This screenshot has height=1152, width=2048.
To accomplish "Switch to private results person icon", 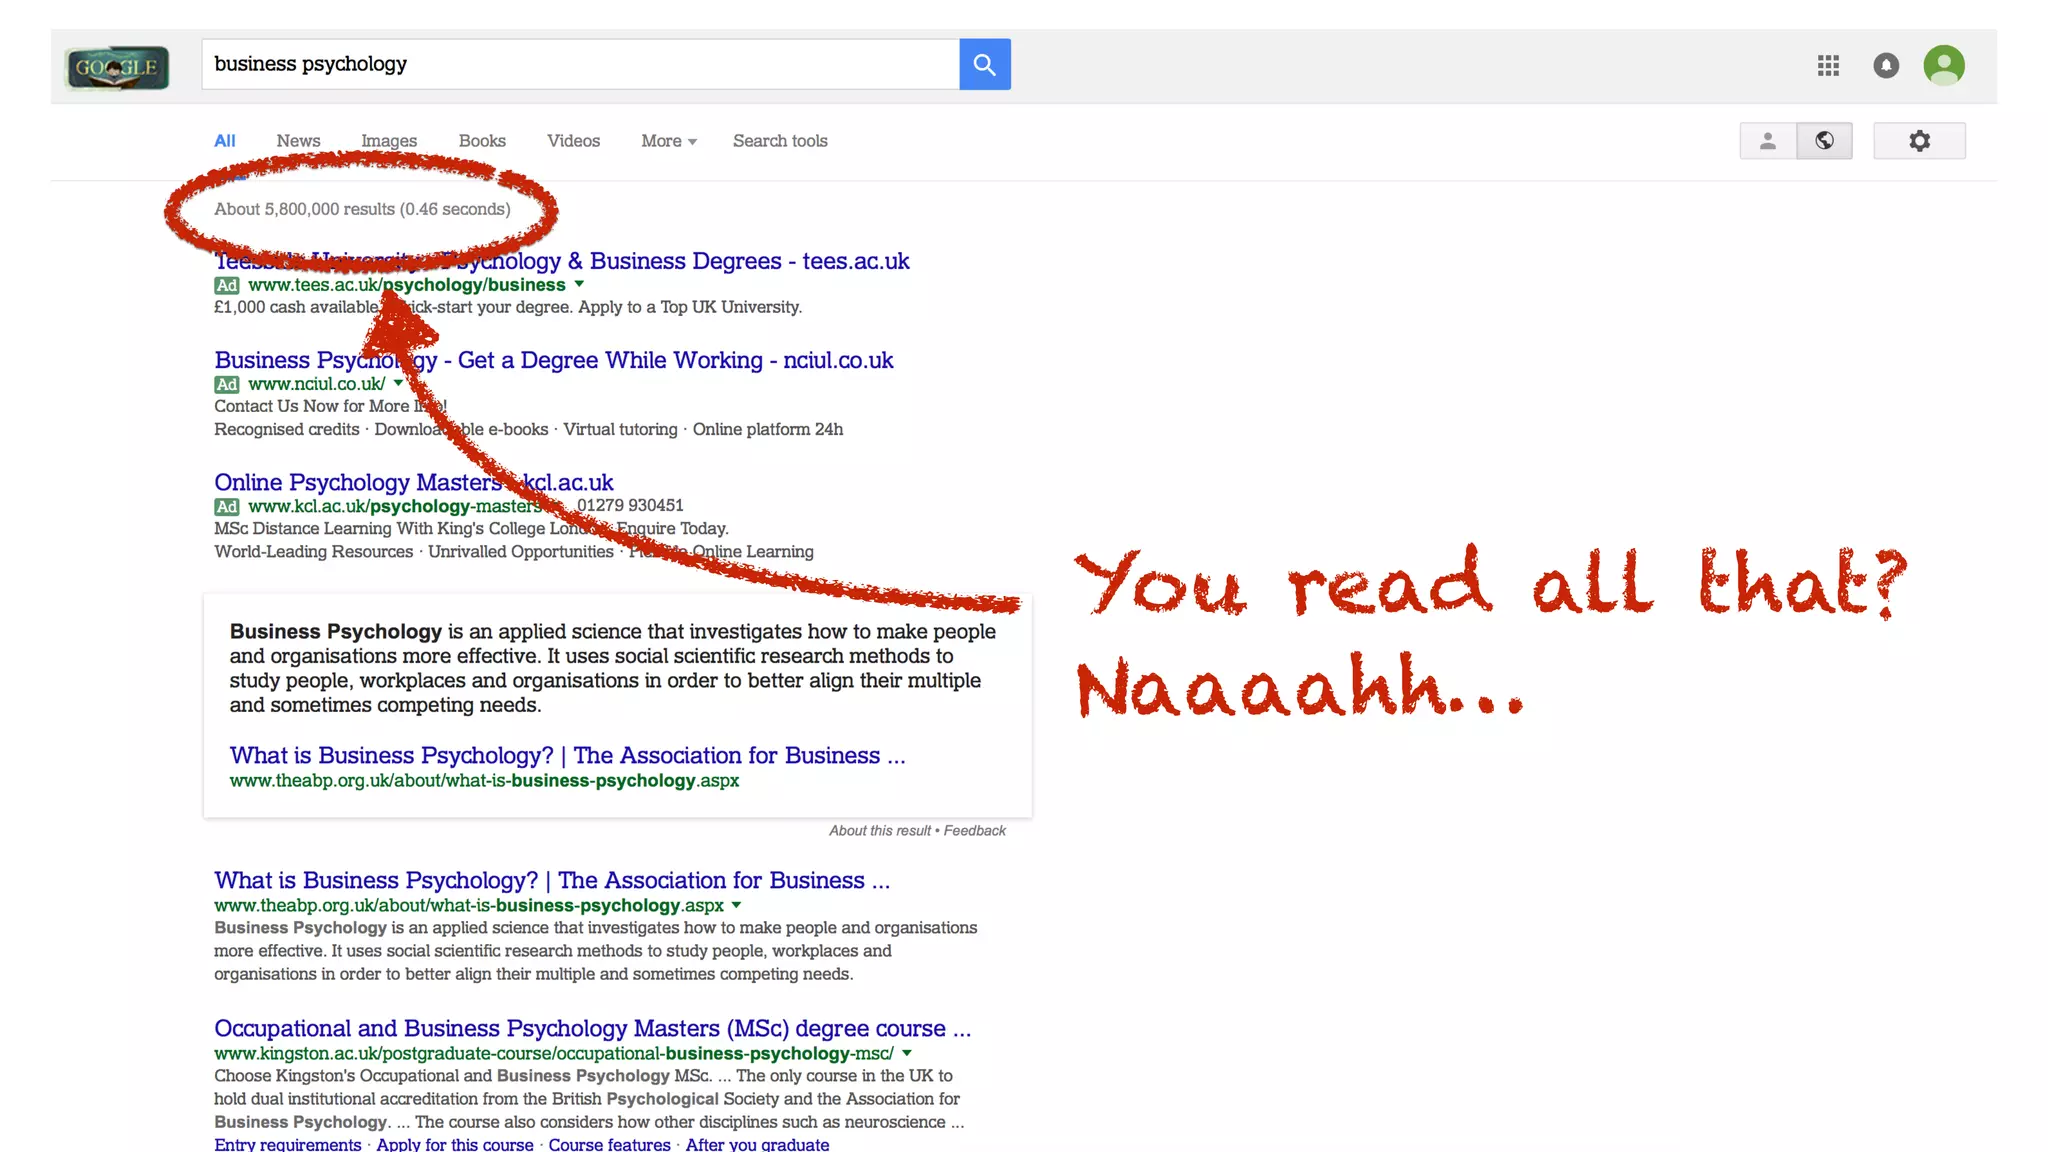I will click(x=1768, y=141).
